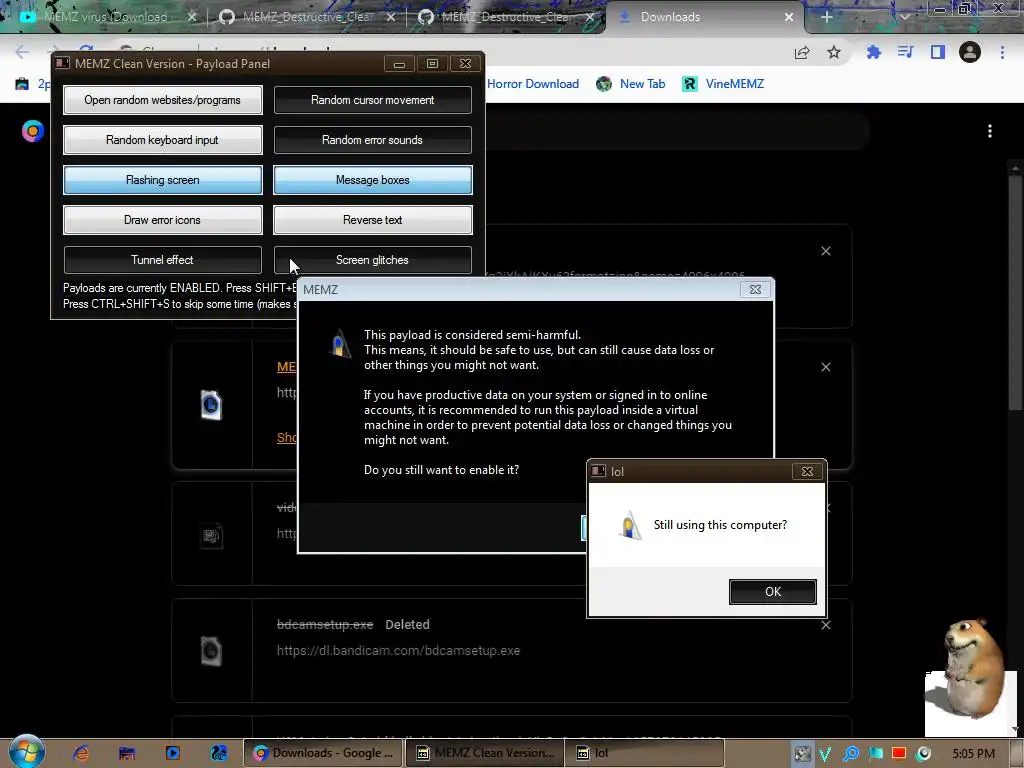1024x768 pixels.
Task: Share this page via Chrome share icon
Action: (802, 52)
